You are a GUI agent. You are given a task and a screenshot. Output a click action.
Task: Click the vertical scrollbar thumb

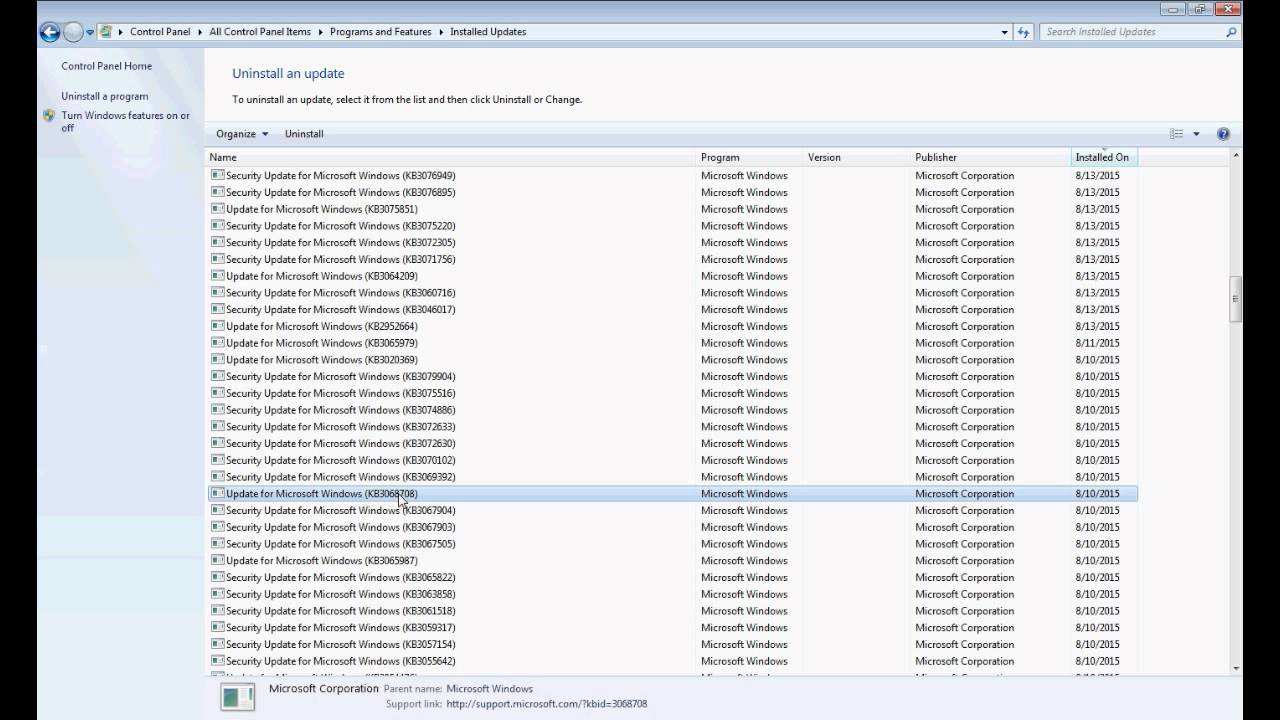coord(1236,298)
